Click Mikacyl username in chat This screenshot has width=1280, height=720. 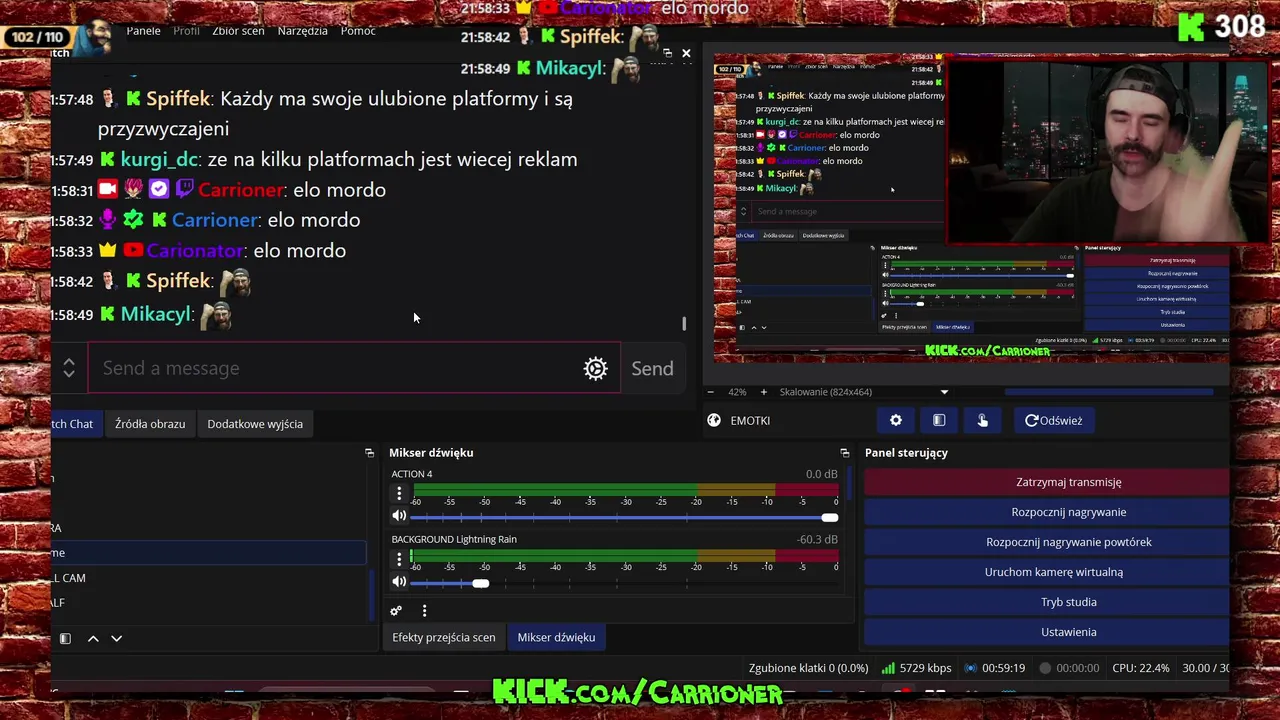click(x=156, y=314)
